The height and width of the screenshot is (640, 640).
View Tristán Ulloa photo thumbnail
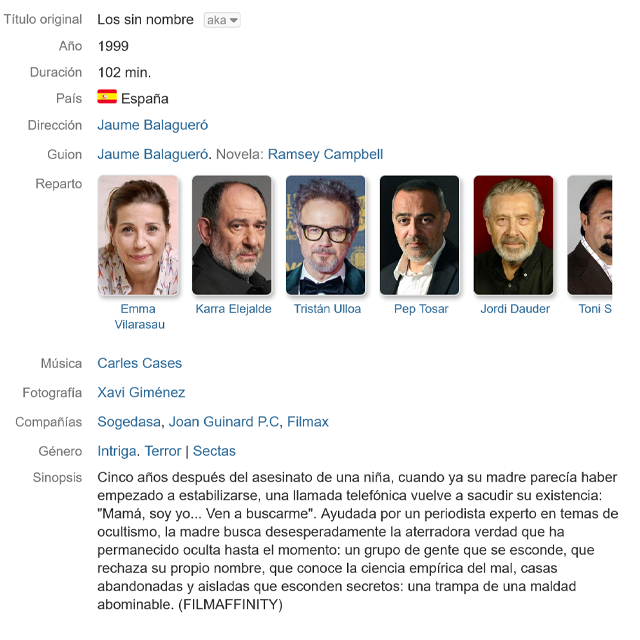coord(326,235)
